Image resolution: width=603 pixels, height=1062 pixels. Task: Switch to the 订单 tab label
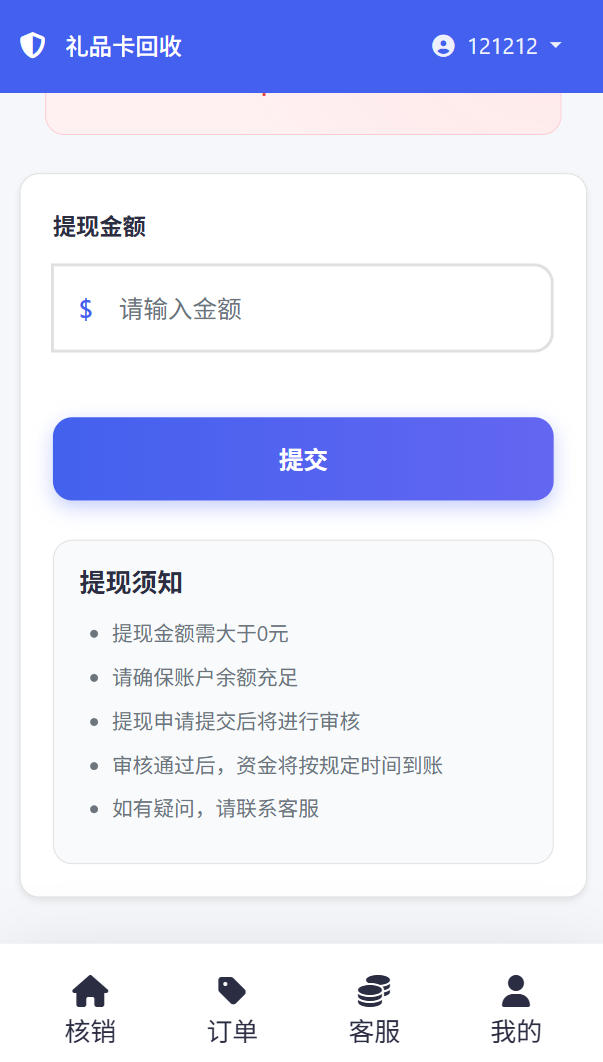click(x=232, y=1031)
